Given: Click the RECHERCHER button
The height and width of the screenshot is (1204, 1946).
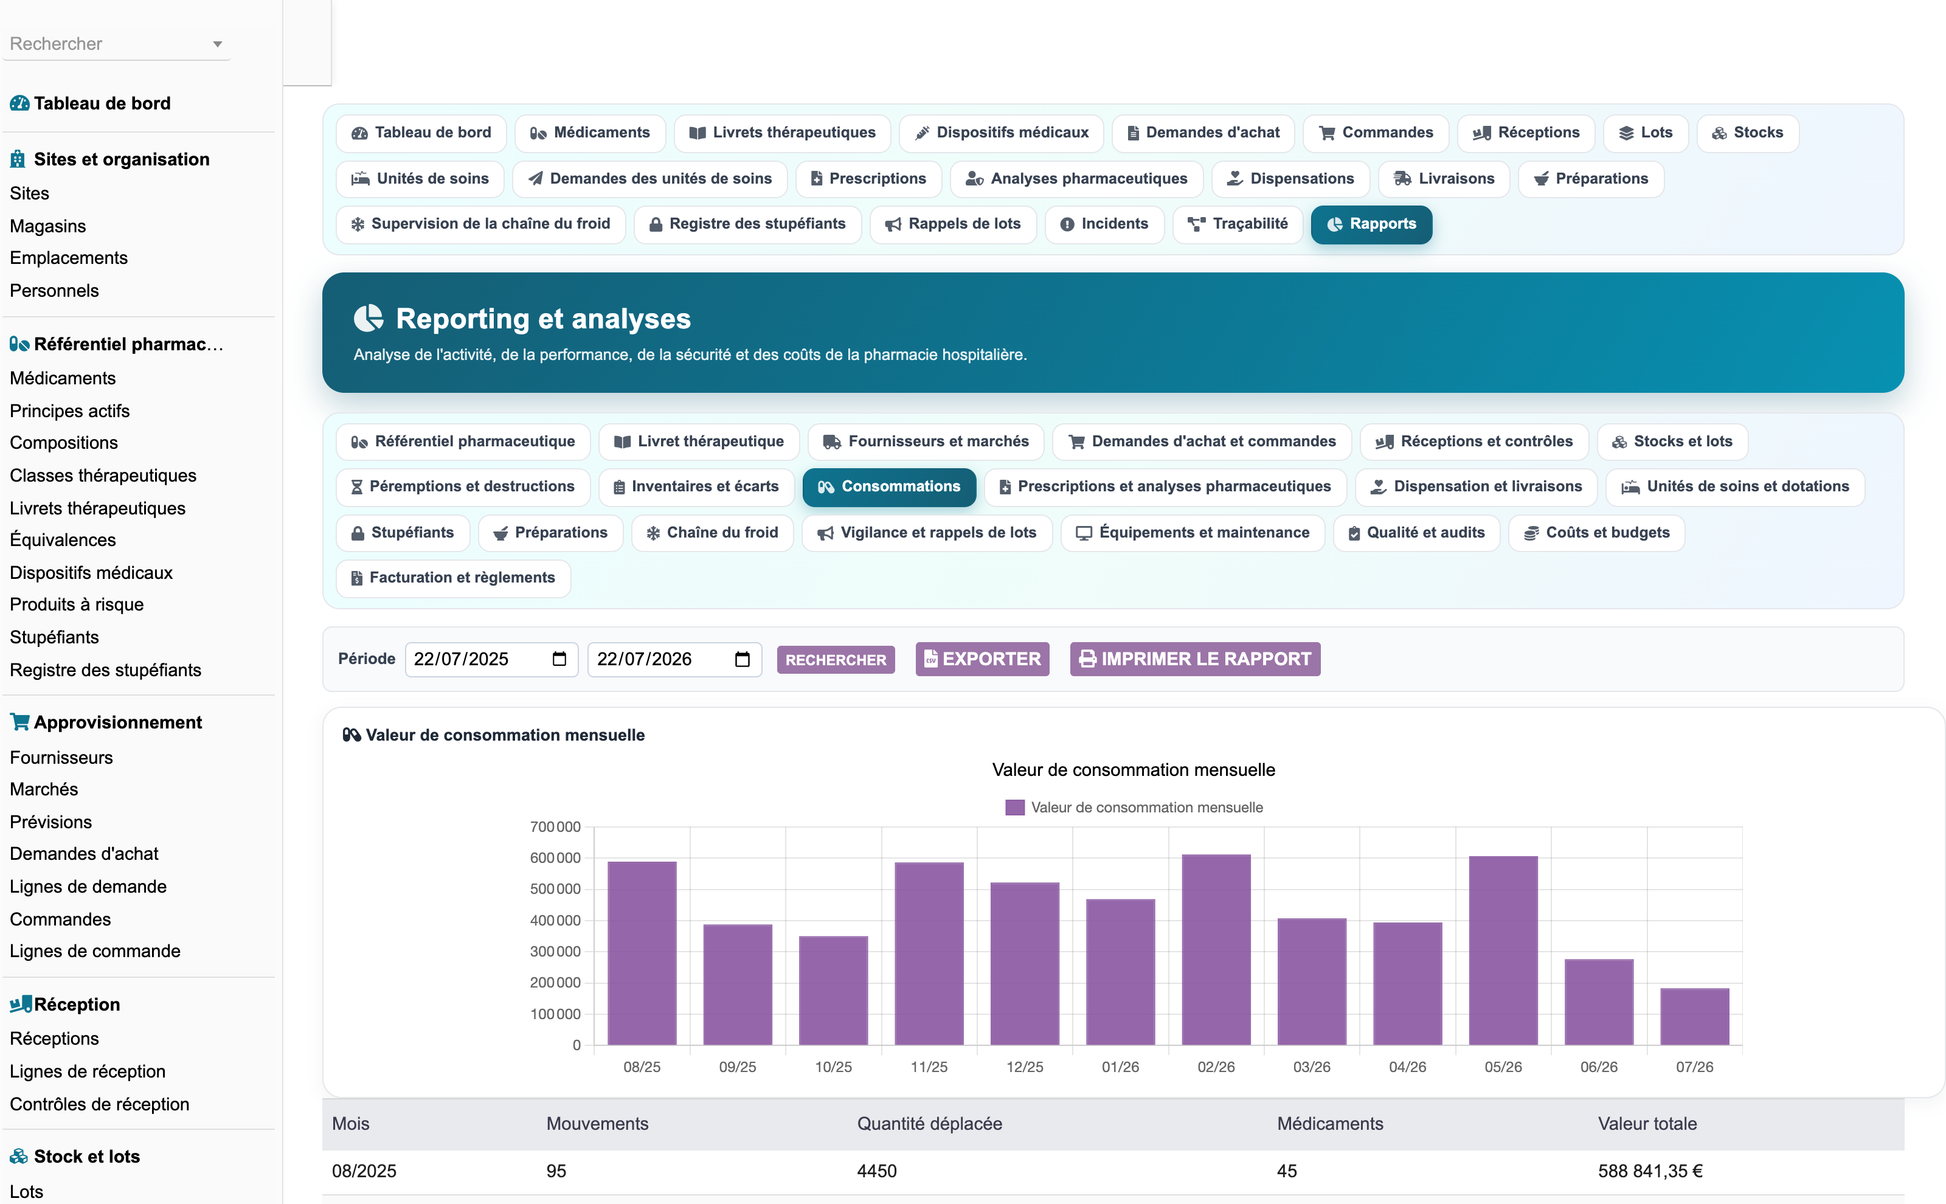Looking at the screenshot, I should tap(836, 660).
